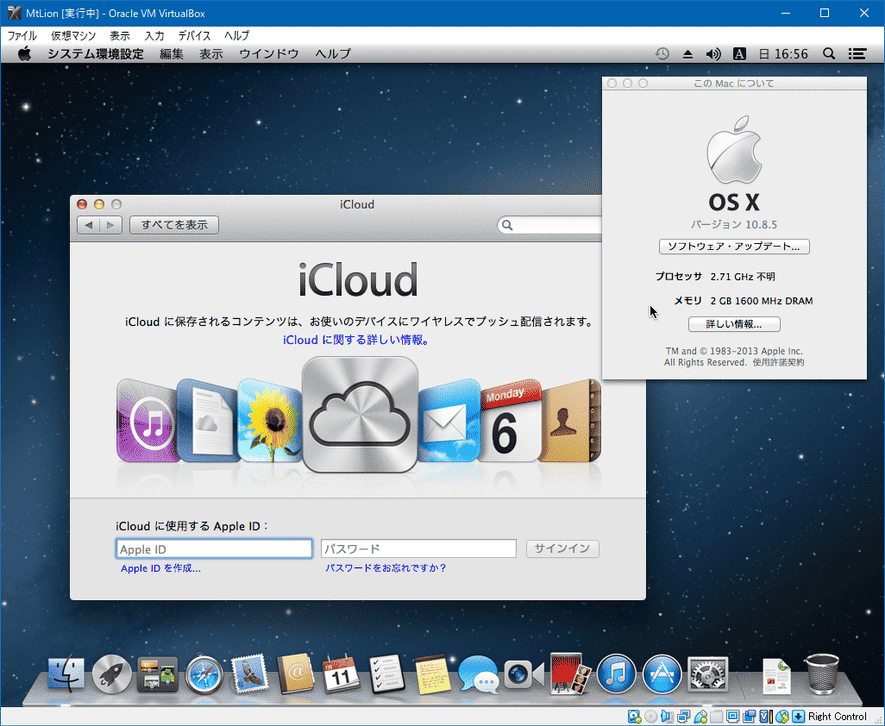
Task: Open the Trash in the Dock
Action: coord(821,673)
